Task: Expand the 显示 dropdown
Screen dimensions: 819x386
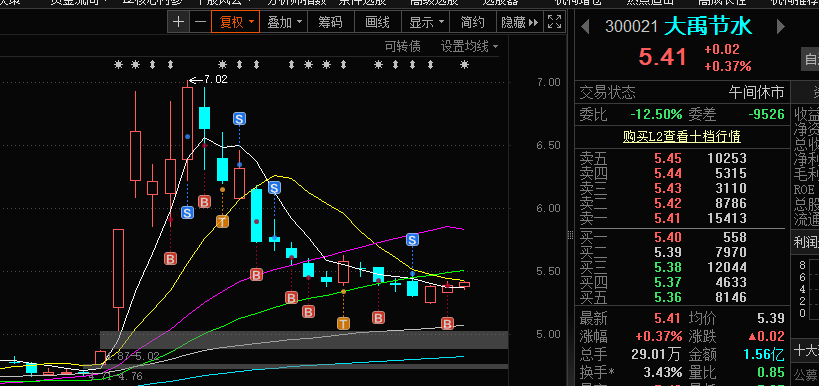Action: click(426, 22)
